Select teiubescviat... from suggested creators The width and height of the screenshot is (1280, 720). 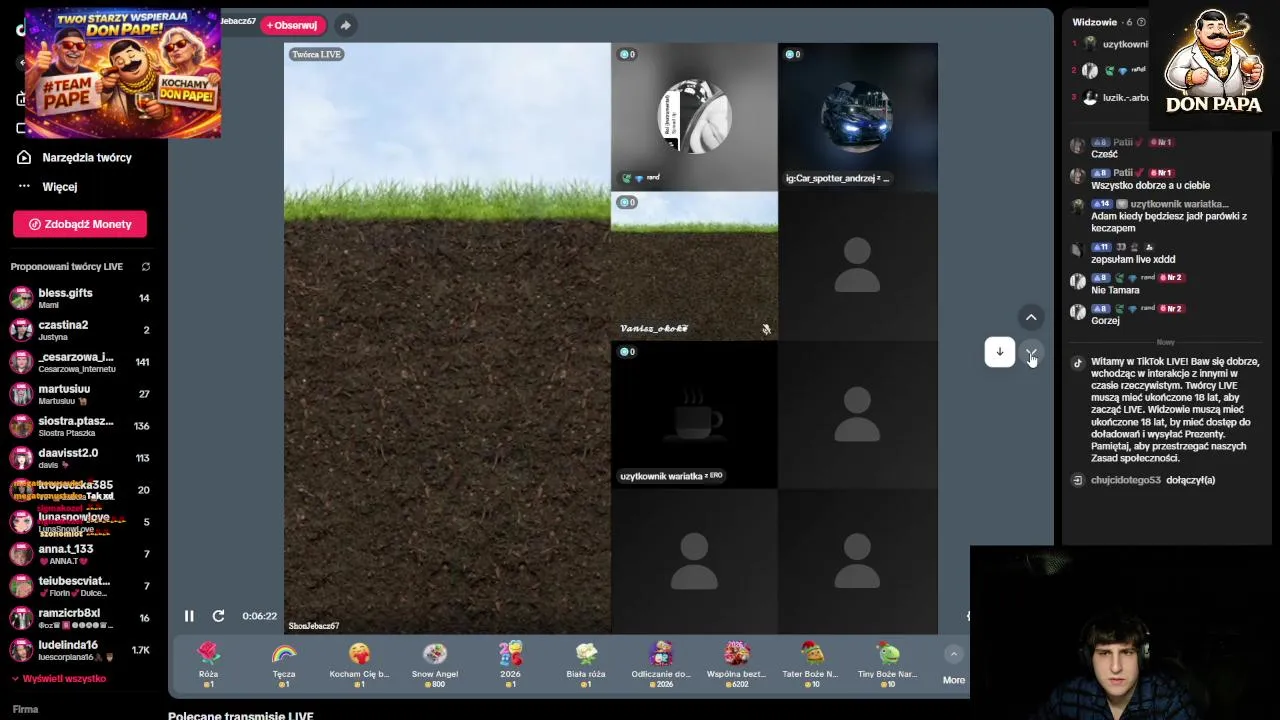[80, 586]
